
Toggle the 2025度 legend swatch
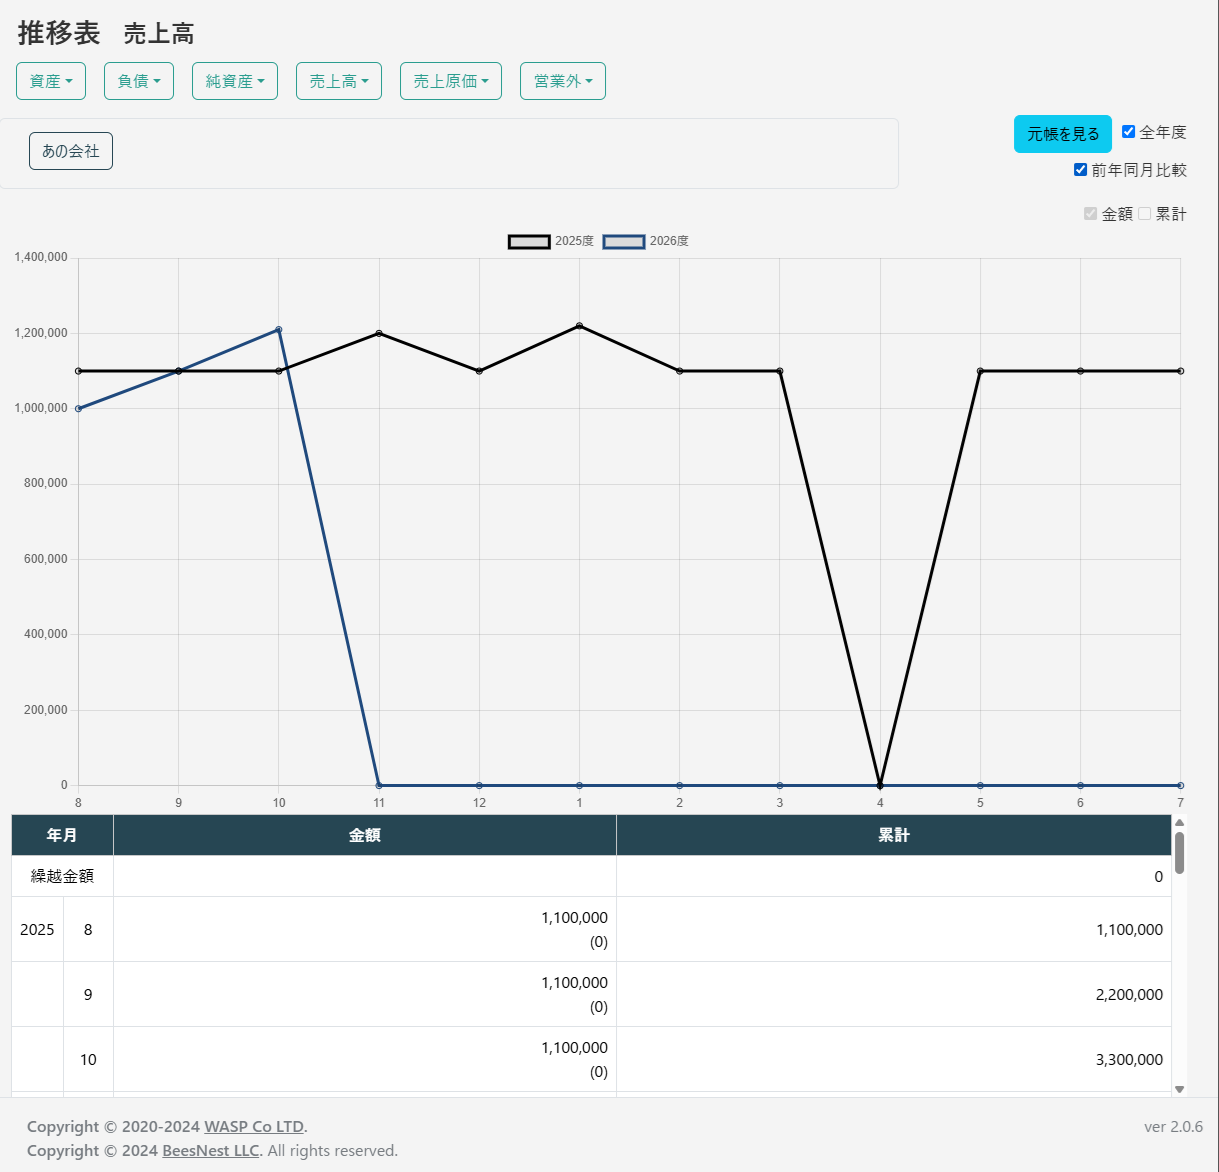pos(529,241)
